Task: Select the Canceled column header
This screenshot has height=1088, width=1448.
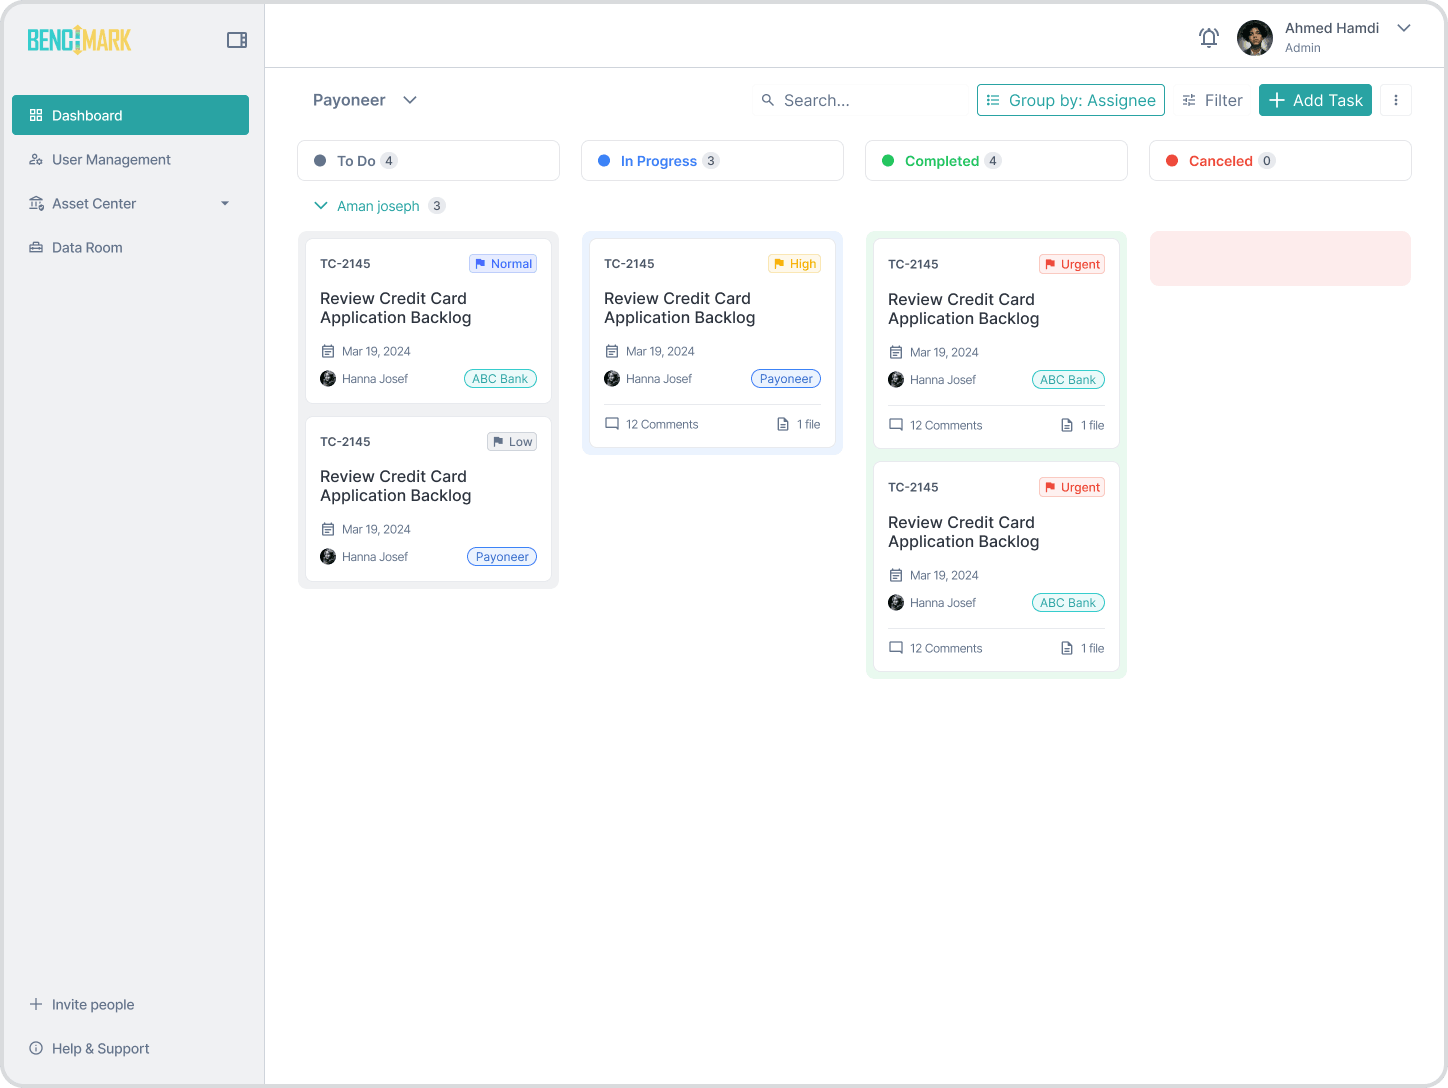Action: point(1280,160)
